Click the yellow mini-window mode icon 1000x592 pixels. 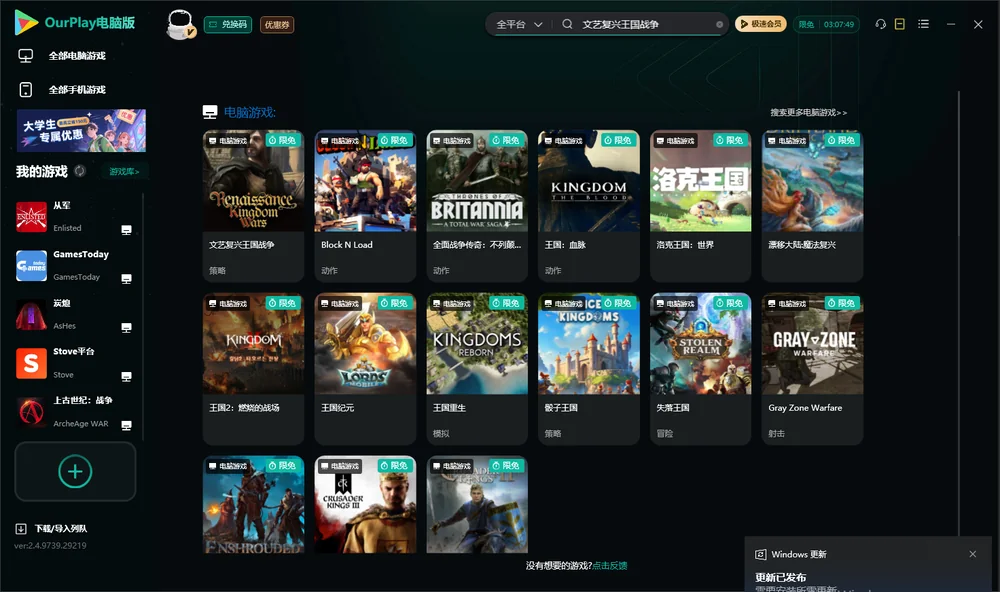(899, 24)
